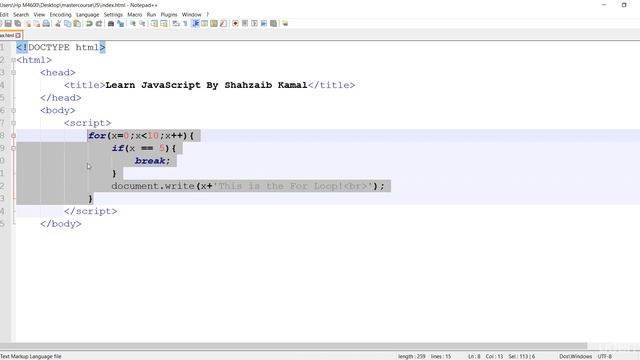Click the Copy toolbar icon
Viewport: 640px width, 360px height.
(67, 24)
